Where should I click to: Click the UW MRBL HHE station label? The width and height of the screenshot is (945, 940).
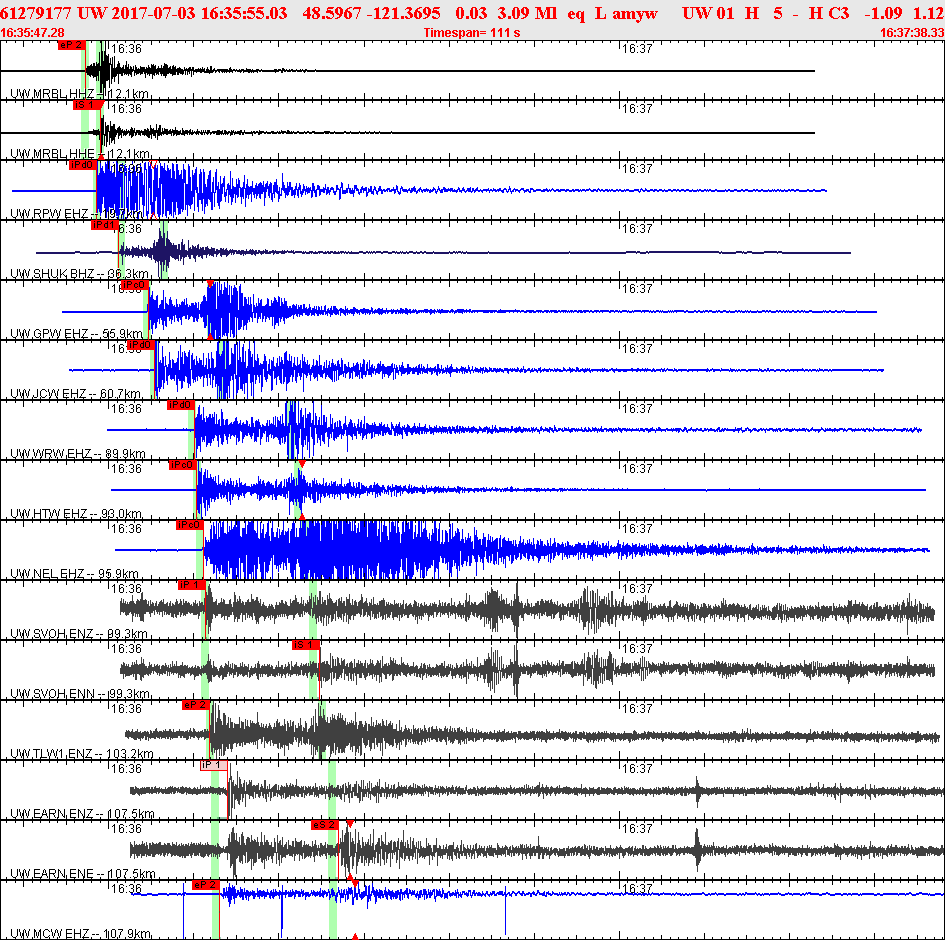click(x=80, y=154)
